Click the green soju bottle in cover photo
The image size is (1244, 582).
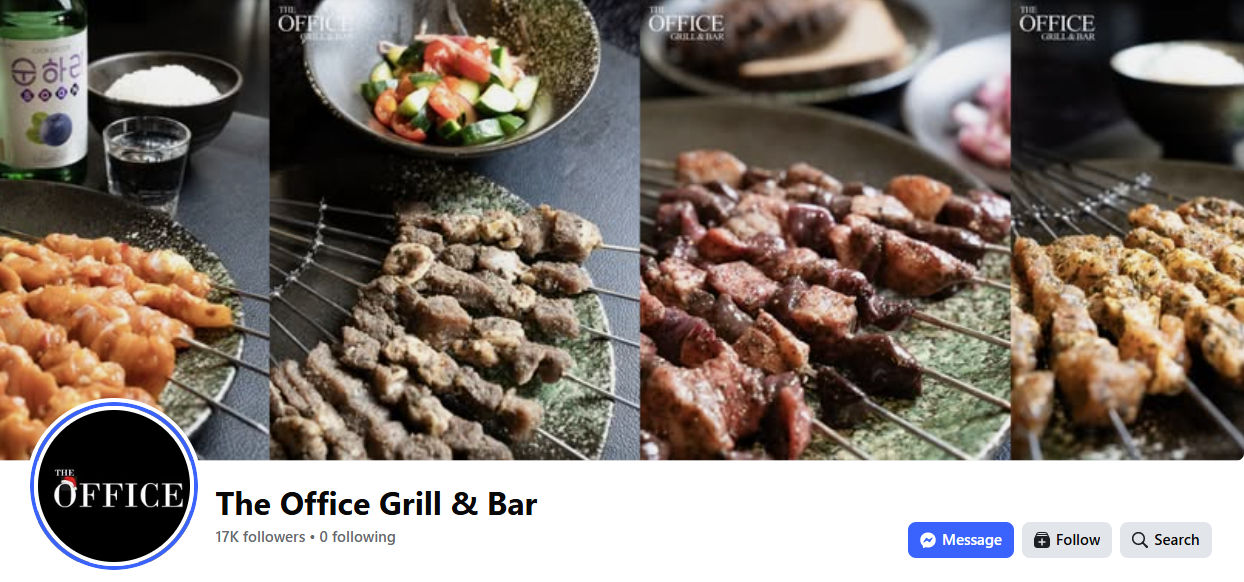pos(43,88)
